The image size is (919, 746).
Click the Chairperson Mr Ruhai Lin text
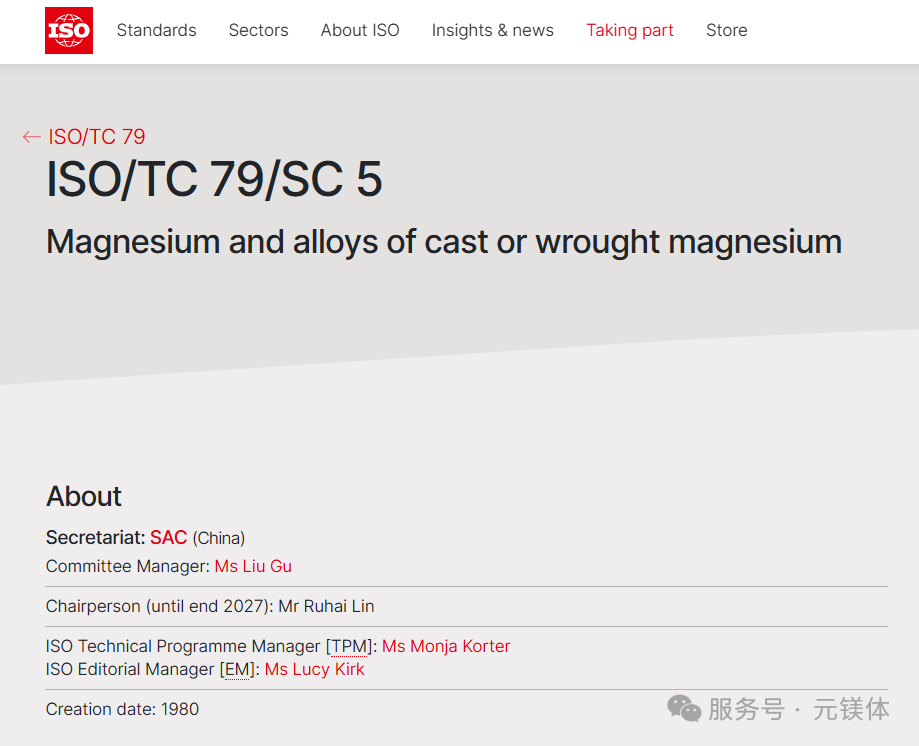(210, 606)
